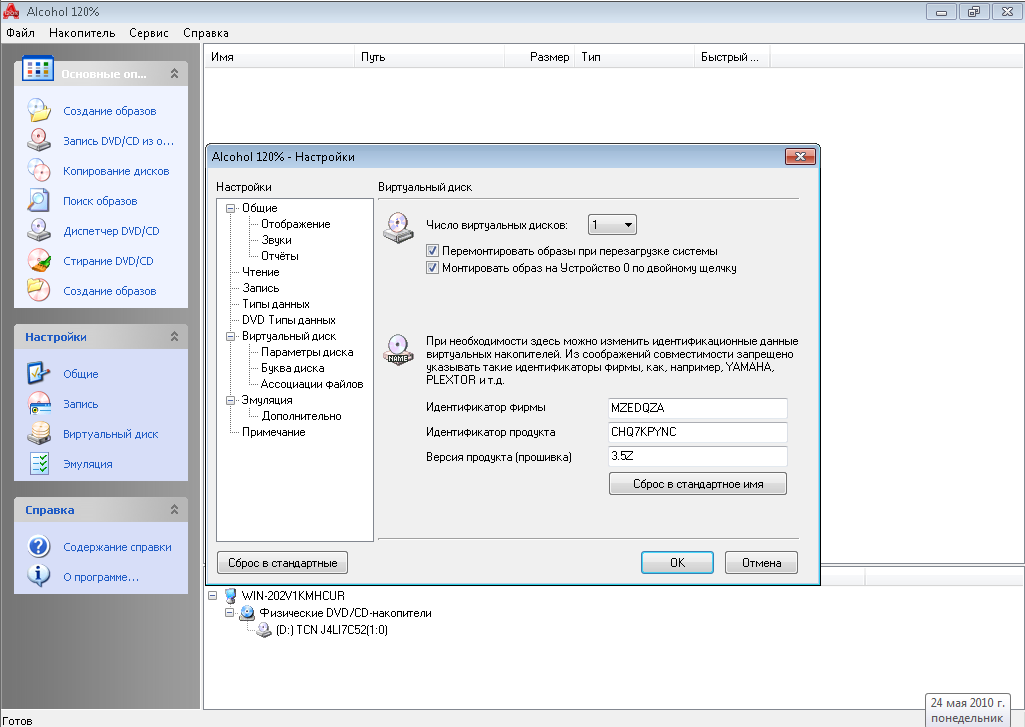Image resolution: width=1025 pixels, height=727 pixels.
Task: Click the Стирание DVD/CD icon
Action: click(x=39, y=261)
